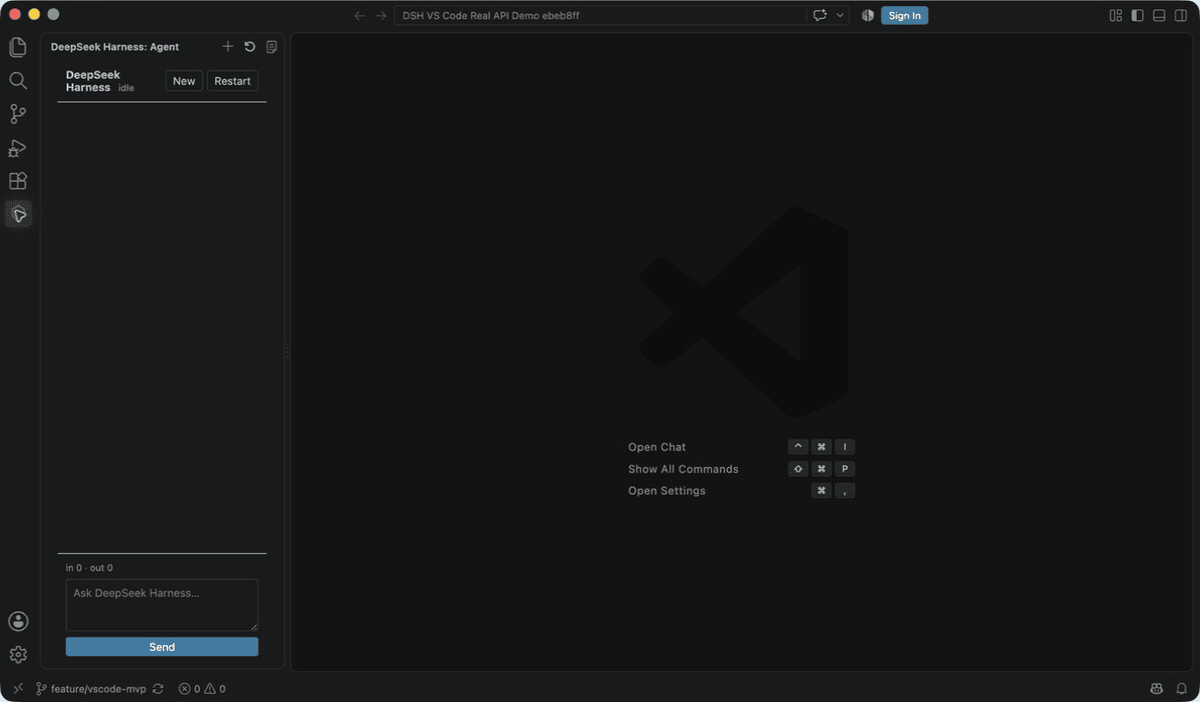Click the half-shaded circle icon beside Sign In

867,15
